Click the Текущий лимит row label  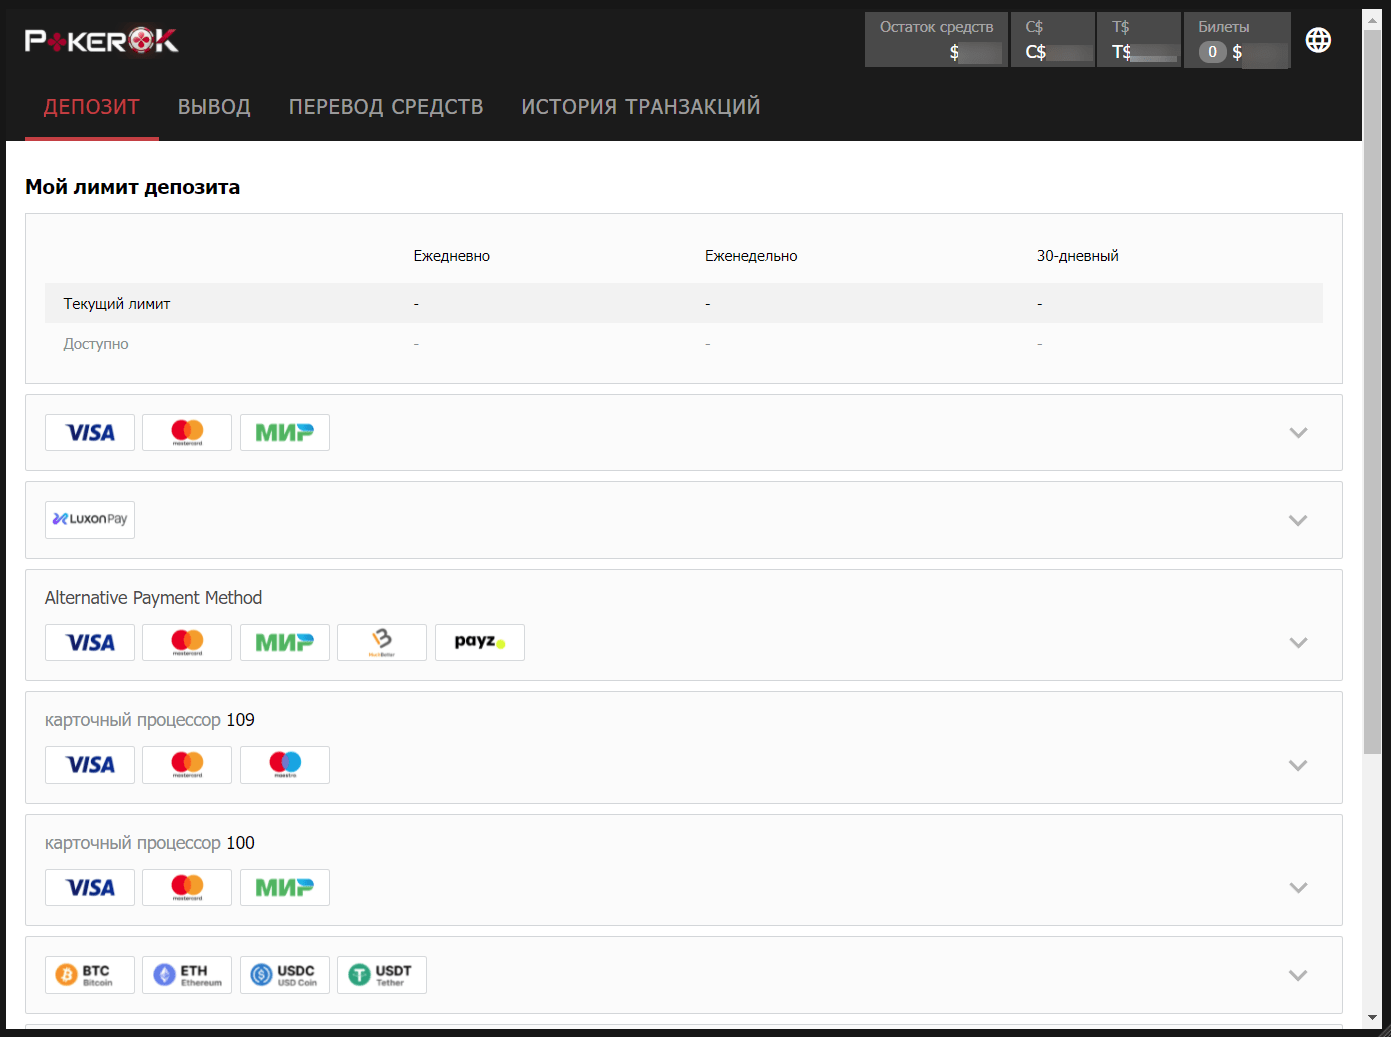coord(117,304)
